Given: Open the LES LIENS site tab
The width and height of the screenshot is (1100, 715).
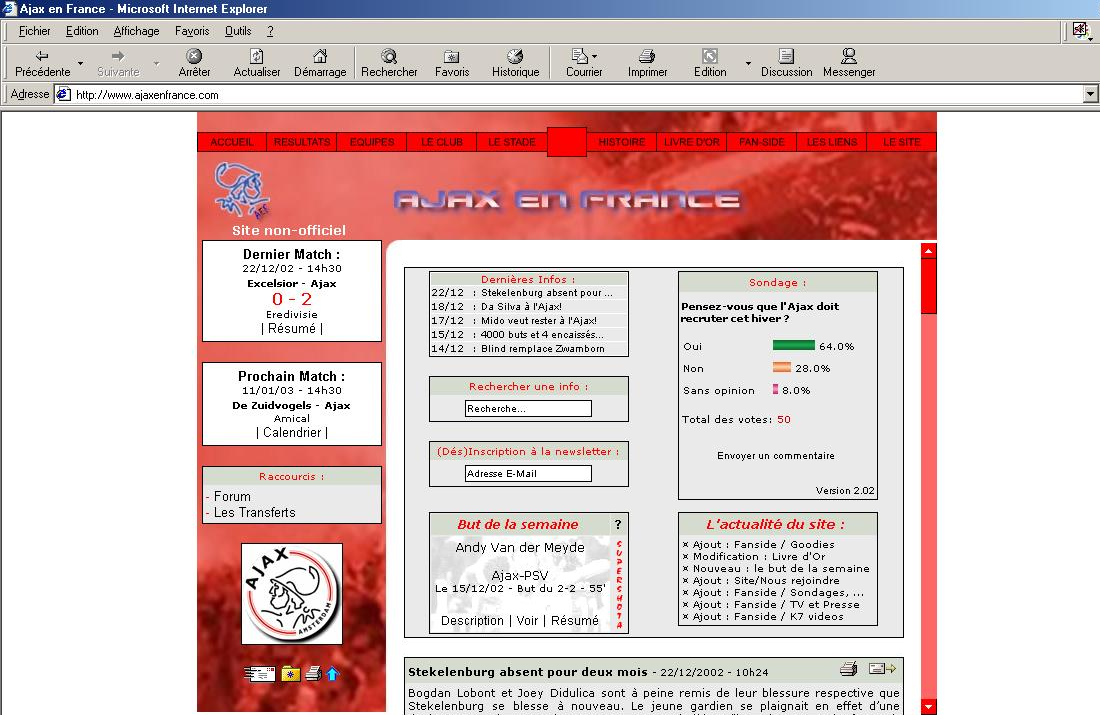Looking at the screenshot, I should click(832, 142).
